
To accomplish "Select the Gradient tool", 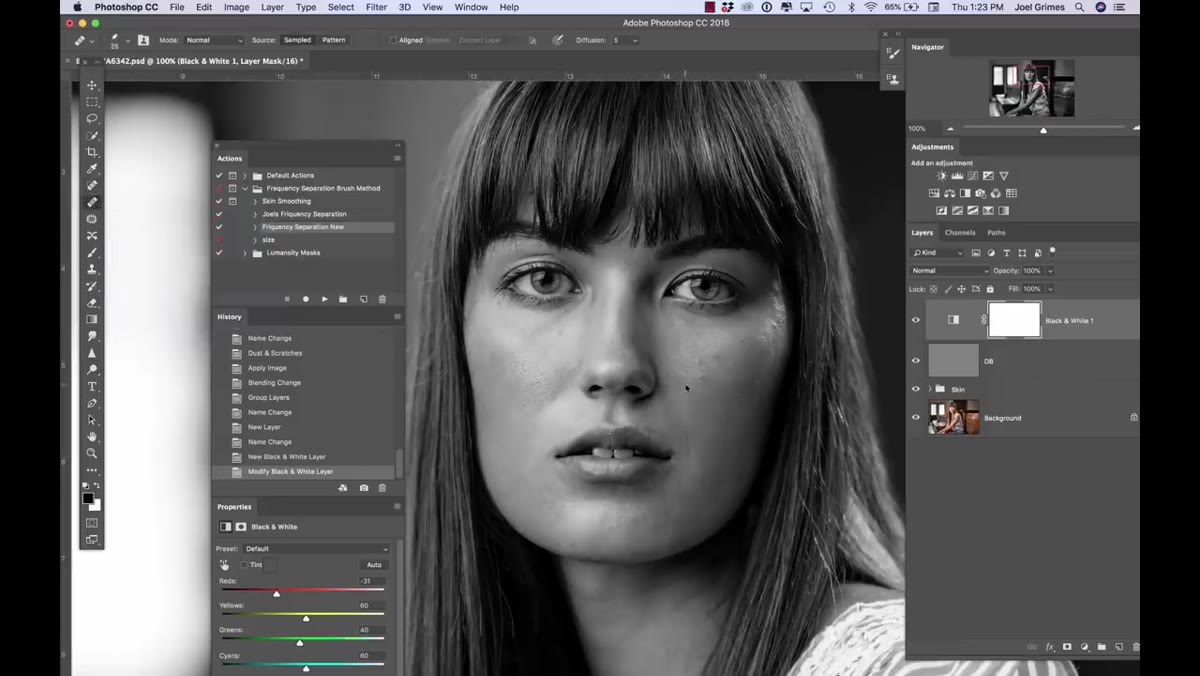I will tap(92, 319).
